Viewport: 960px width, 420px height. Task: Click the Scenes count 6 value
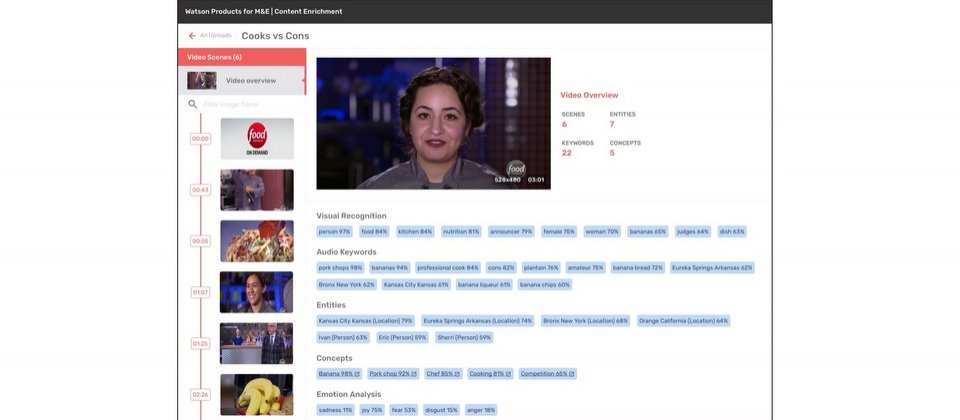(564, 124)
